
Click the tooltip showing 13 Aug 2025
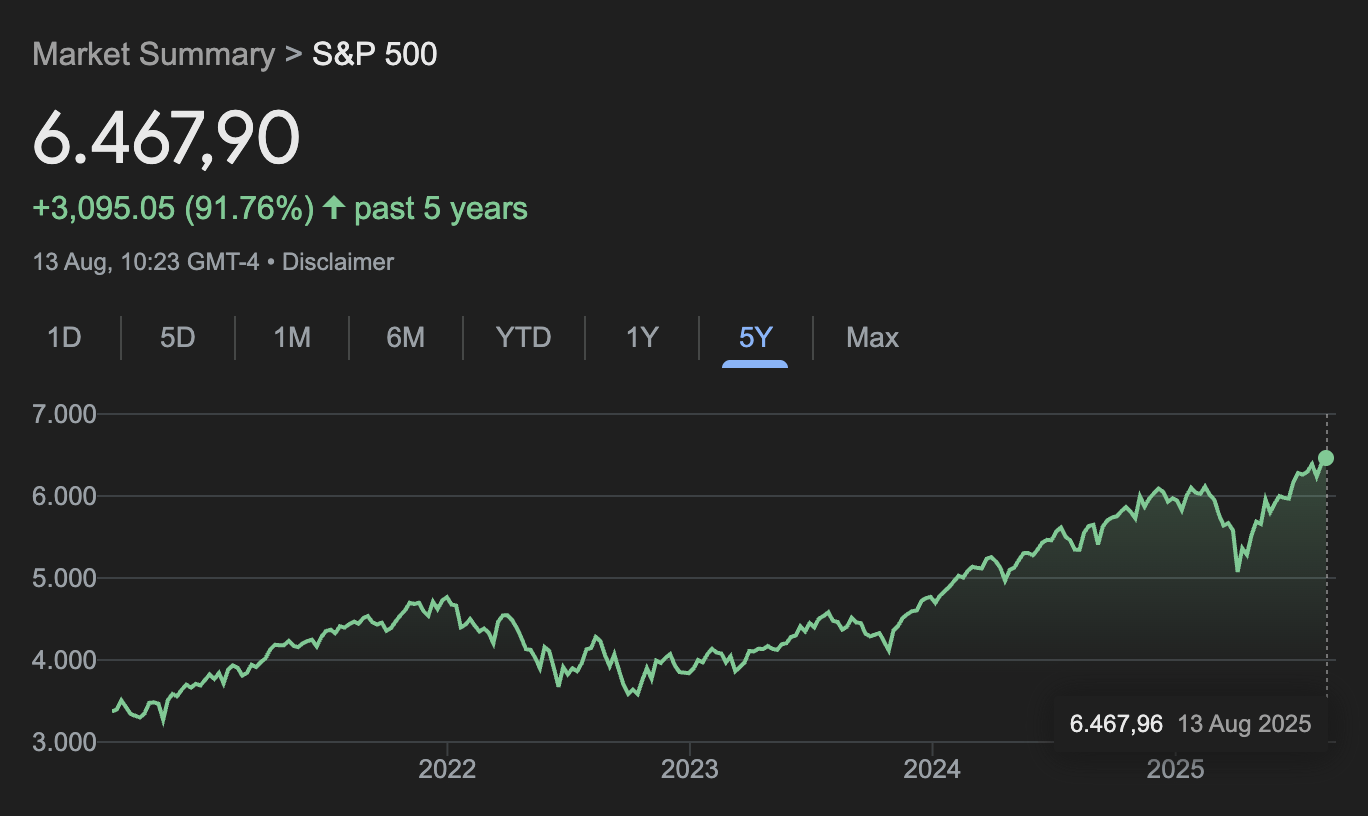coord(1244,723)
